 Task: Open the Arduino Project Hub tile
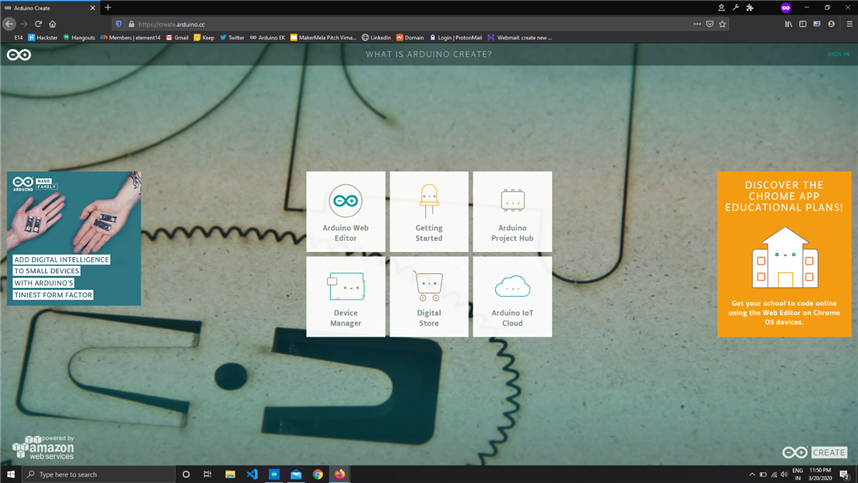click(512, 212)
